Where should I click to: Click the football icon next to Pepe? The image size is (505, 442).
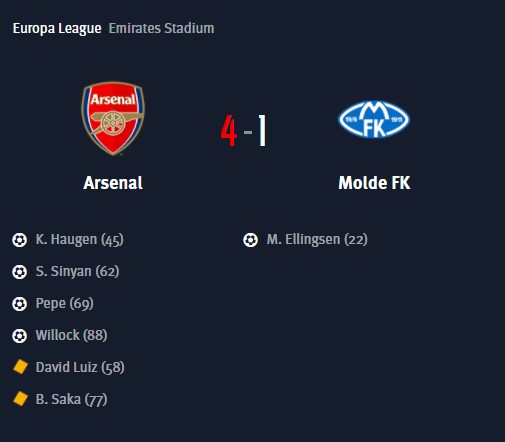[x=19, y=304]
